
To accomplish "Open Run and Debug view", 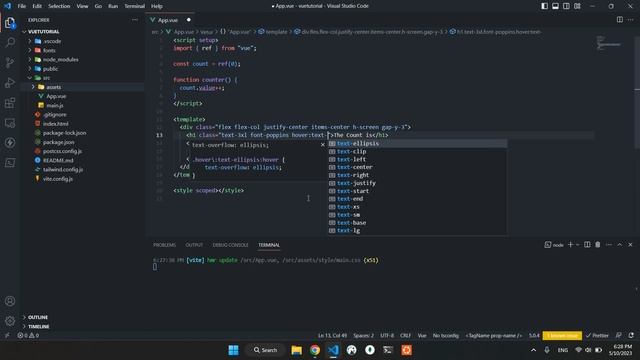I will (10, 82).
